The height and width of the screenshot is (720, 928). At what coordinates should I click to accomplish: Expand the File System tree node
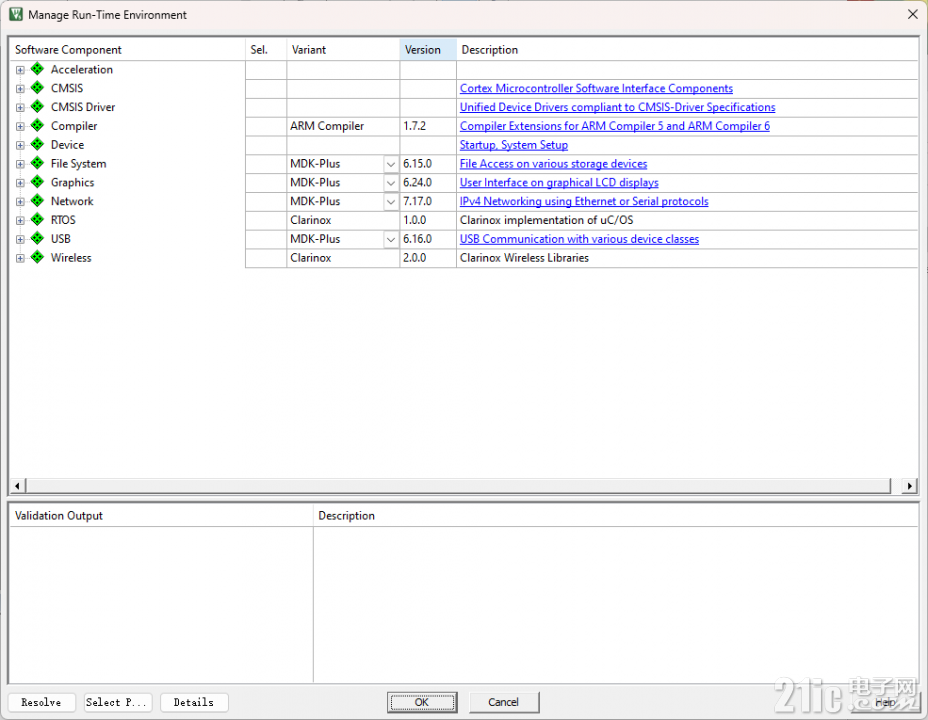20,164
